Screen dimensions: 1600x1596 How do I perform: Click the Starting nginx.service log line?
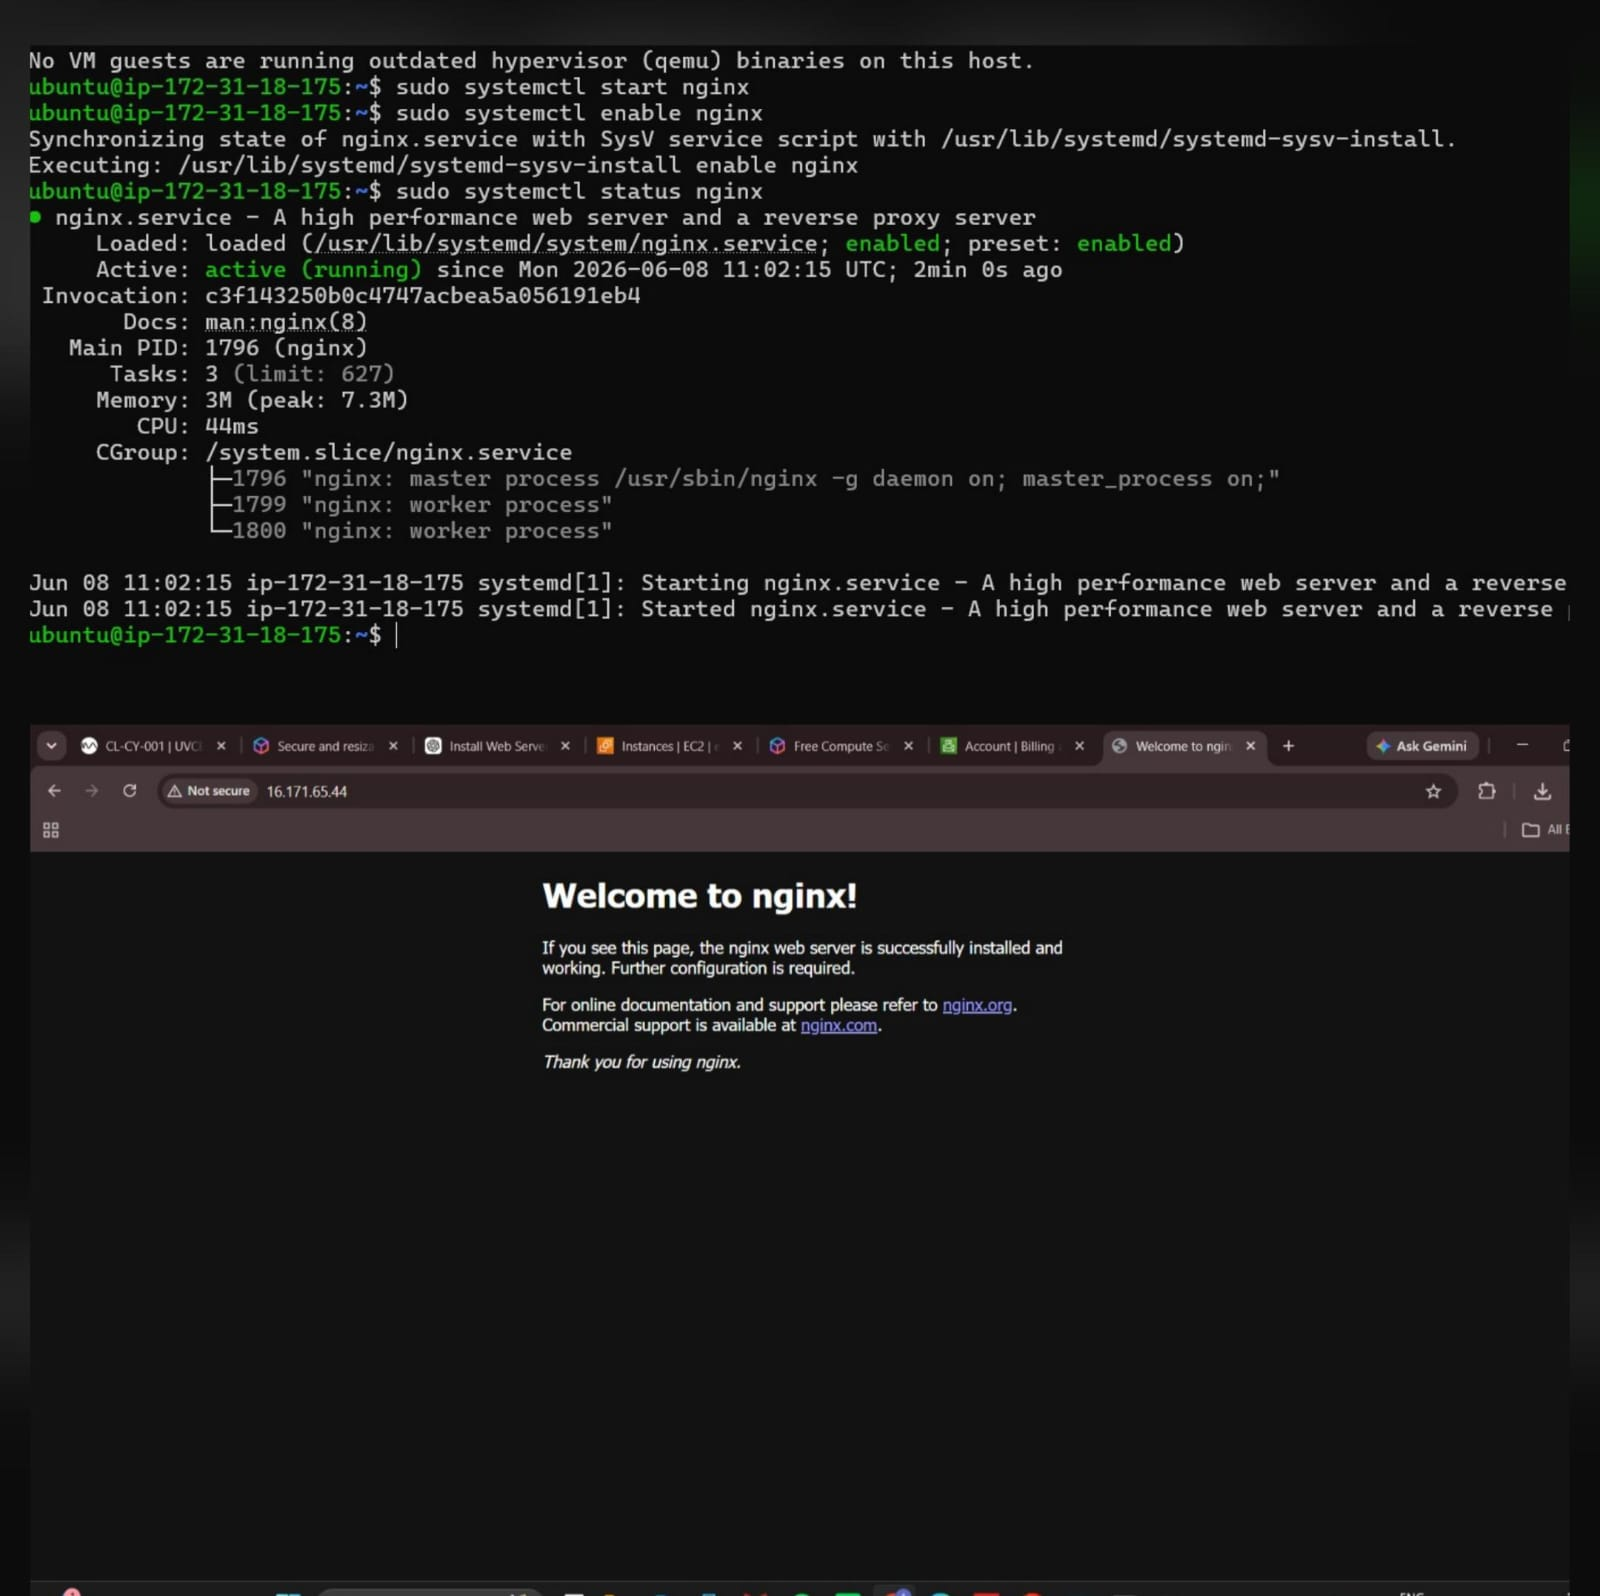[x=798, y=583]
